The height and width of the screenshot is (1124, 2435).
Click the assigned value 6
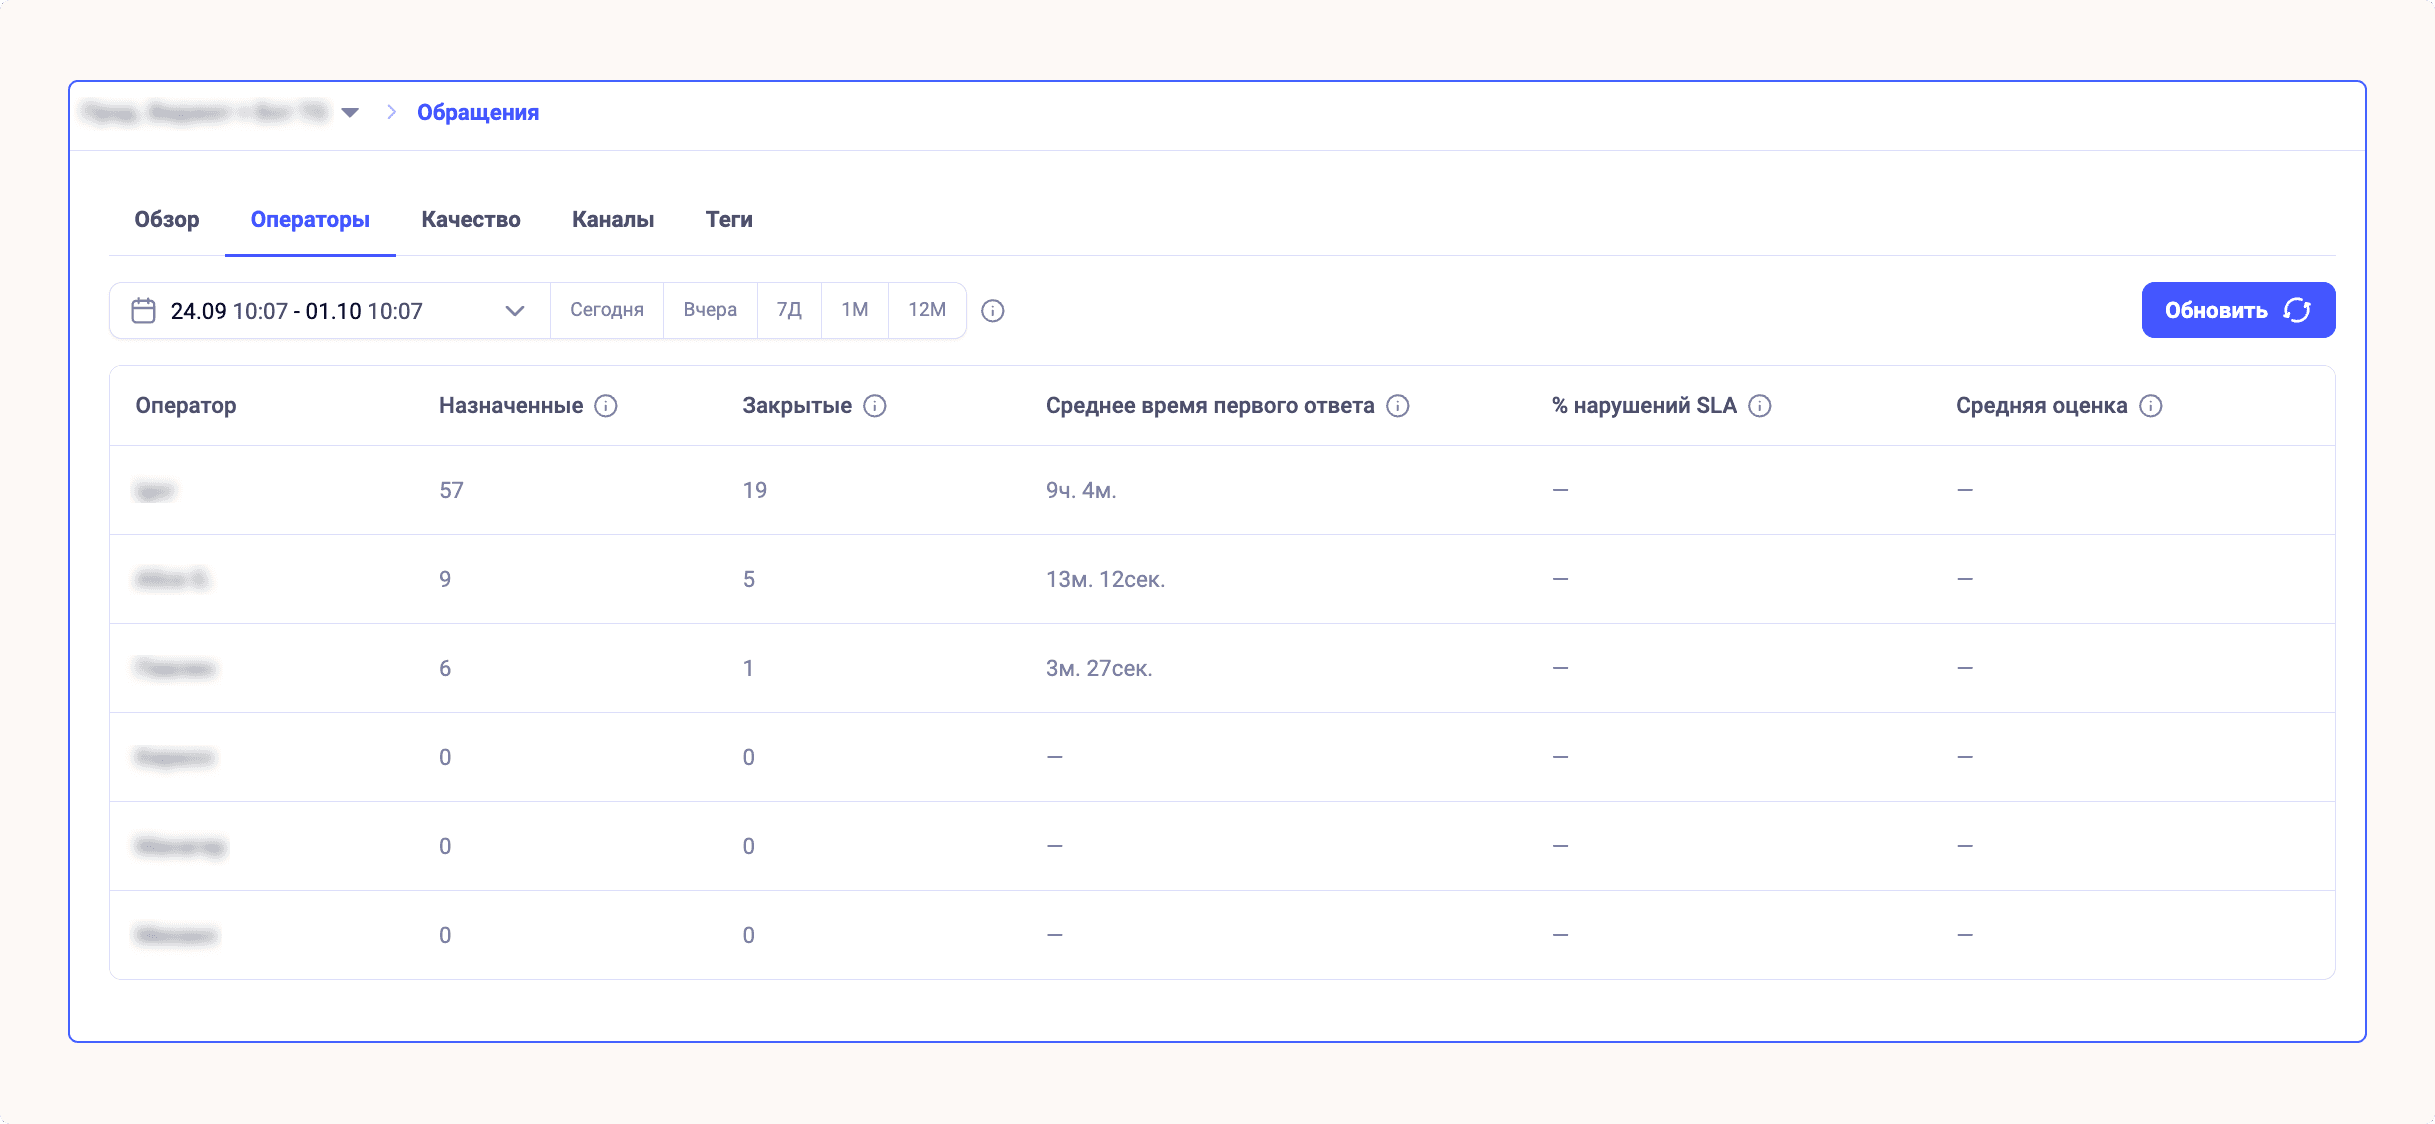[x=445, y=669]
